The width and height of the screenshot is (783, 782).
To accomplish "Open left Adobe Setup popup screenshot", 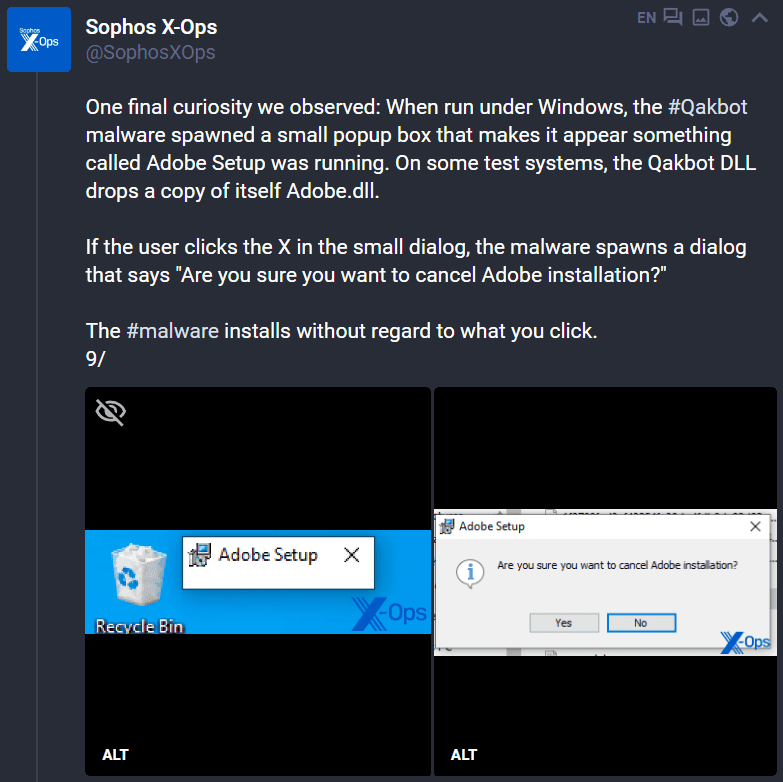I will coord(258,581).
